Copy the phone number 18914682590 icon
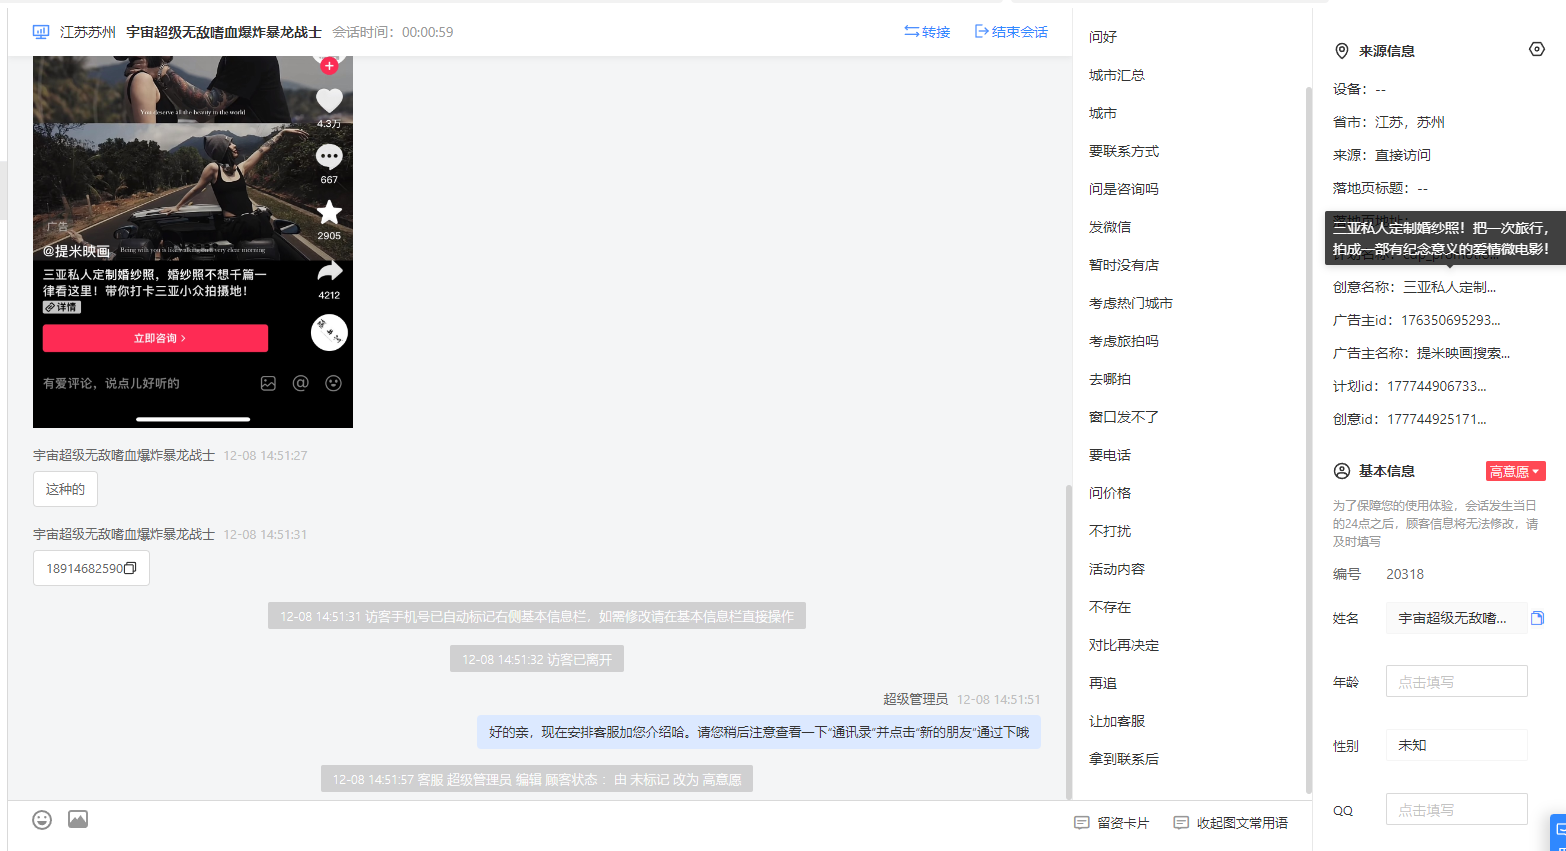 tap(130, 568)
